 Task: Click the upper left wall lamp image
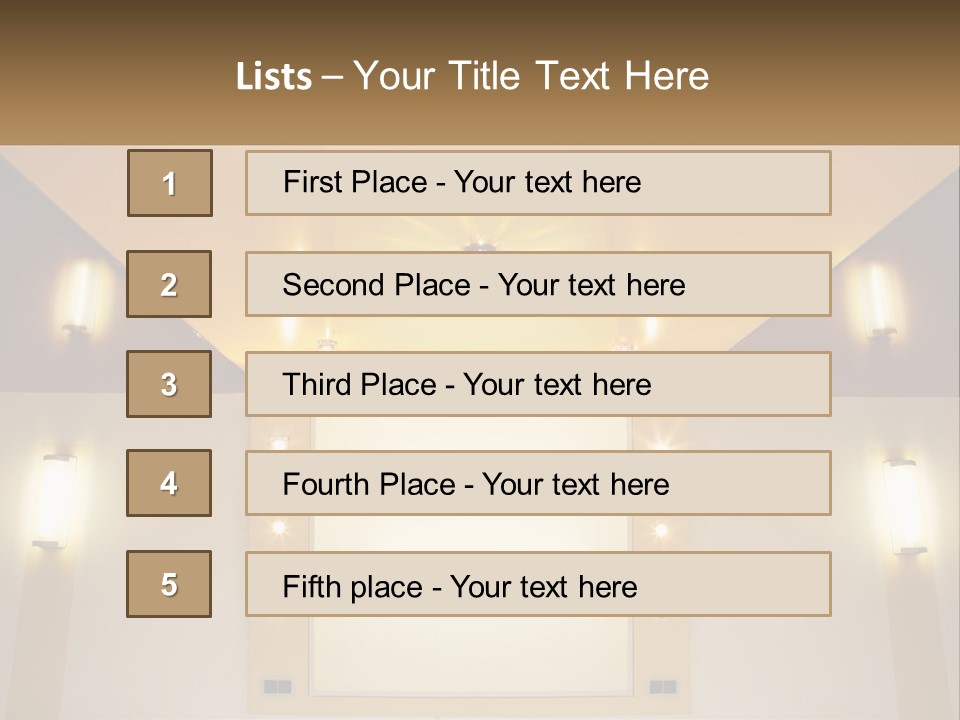click(80, 298)
